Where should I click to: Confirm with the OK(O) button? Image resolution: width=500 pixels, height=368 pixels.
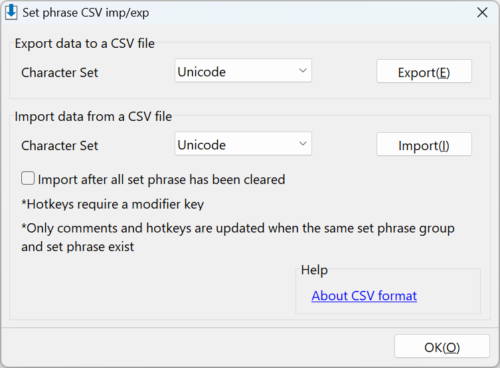click(442, 347)
